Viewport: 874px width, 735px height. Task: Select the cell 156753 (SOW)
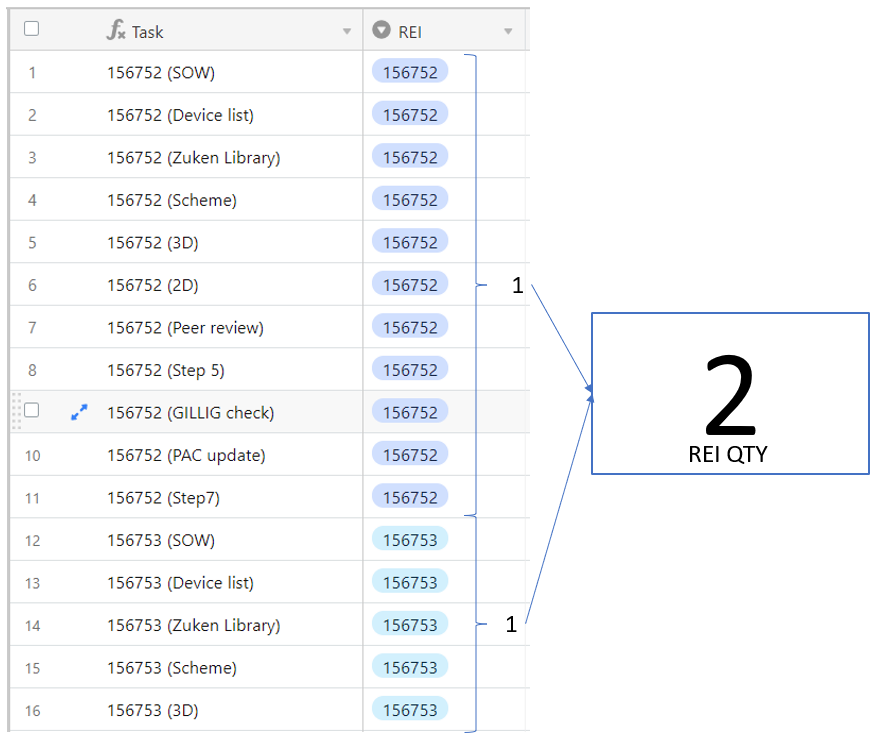161,541
